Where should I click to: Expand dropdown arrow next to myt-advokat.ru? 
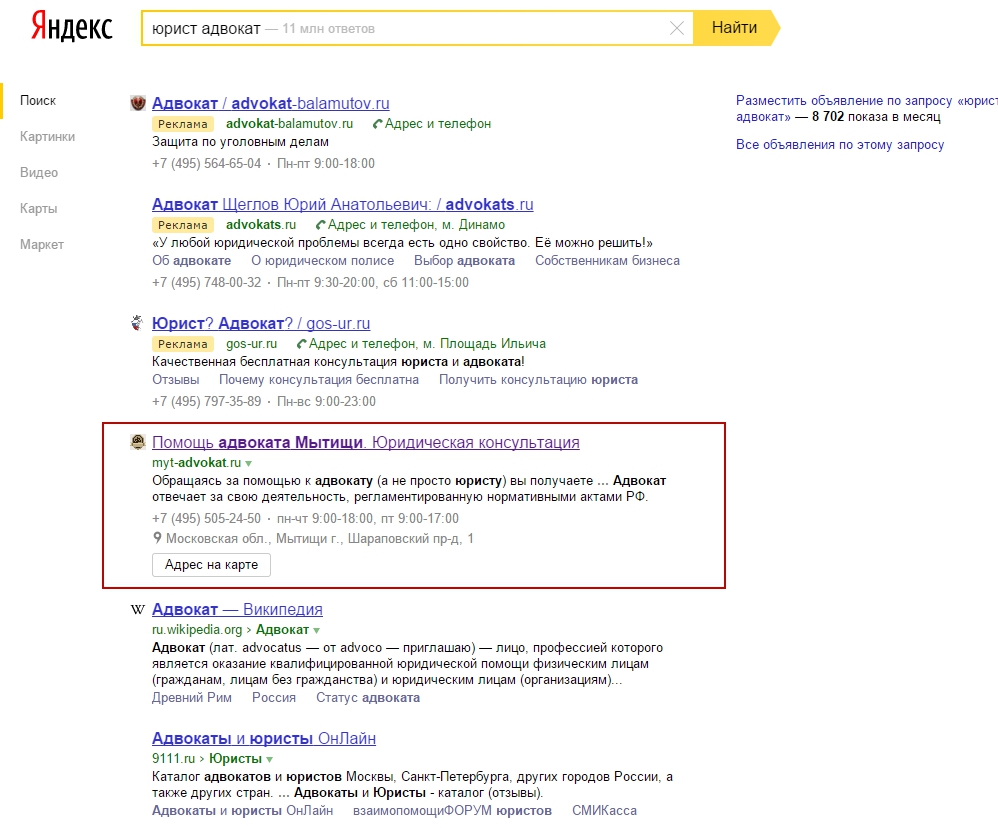pos(248,463)
